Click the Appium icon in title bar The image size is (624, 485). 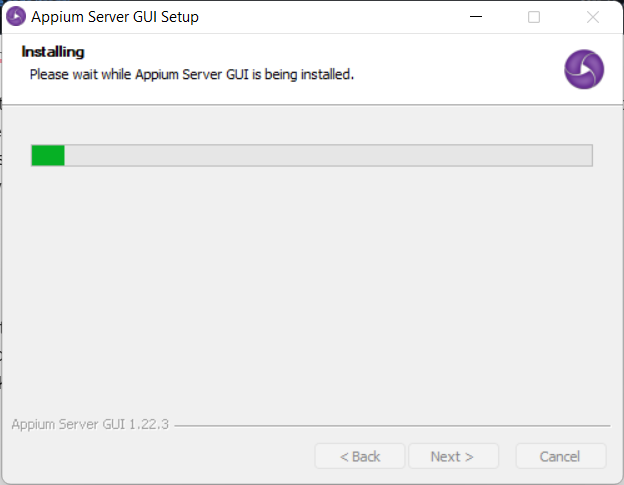16,17
